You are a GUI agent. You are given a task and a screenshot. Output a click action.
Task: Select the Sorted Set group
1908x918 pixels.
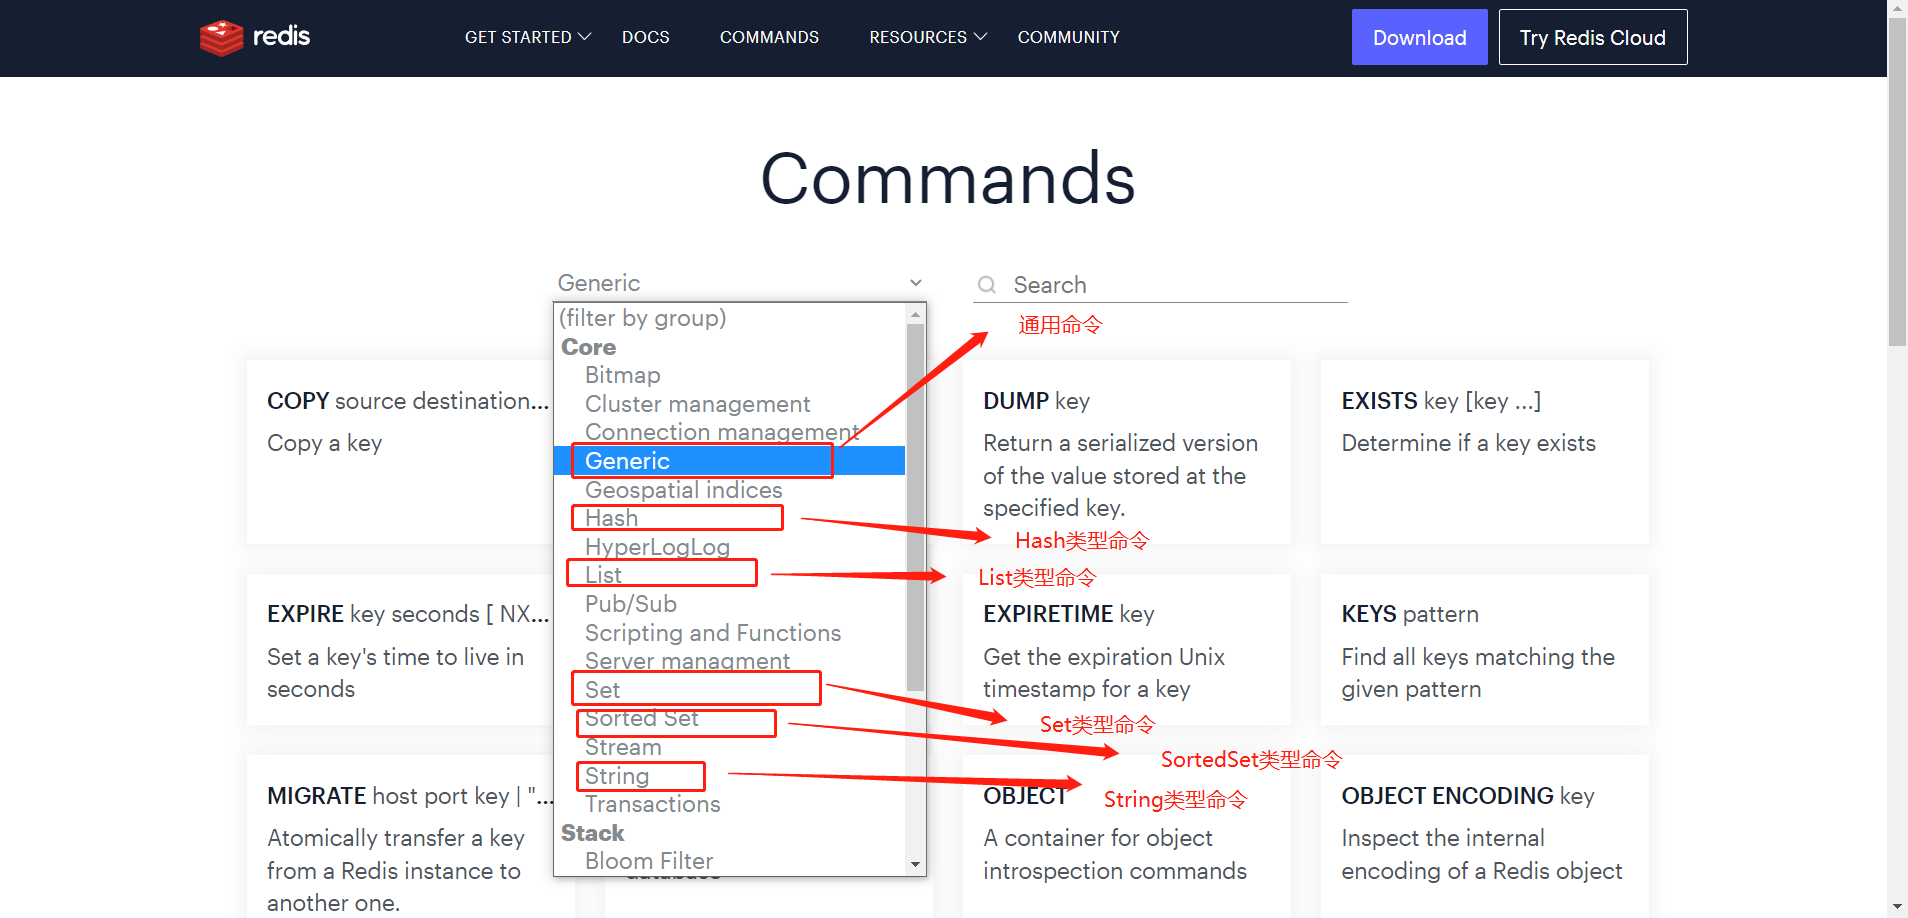tap(730, 718)
